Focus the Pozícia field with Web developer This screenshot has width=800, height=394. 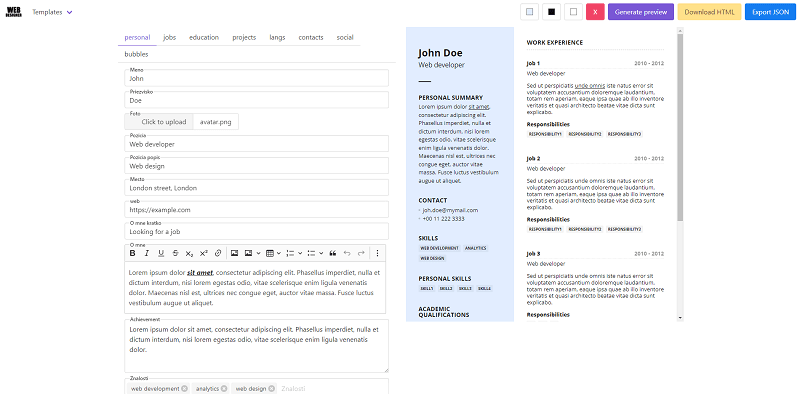(257, 144)
